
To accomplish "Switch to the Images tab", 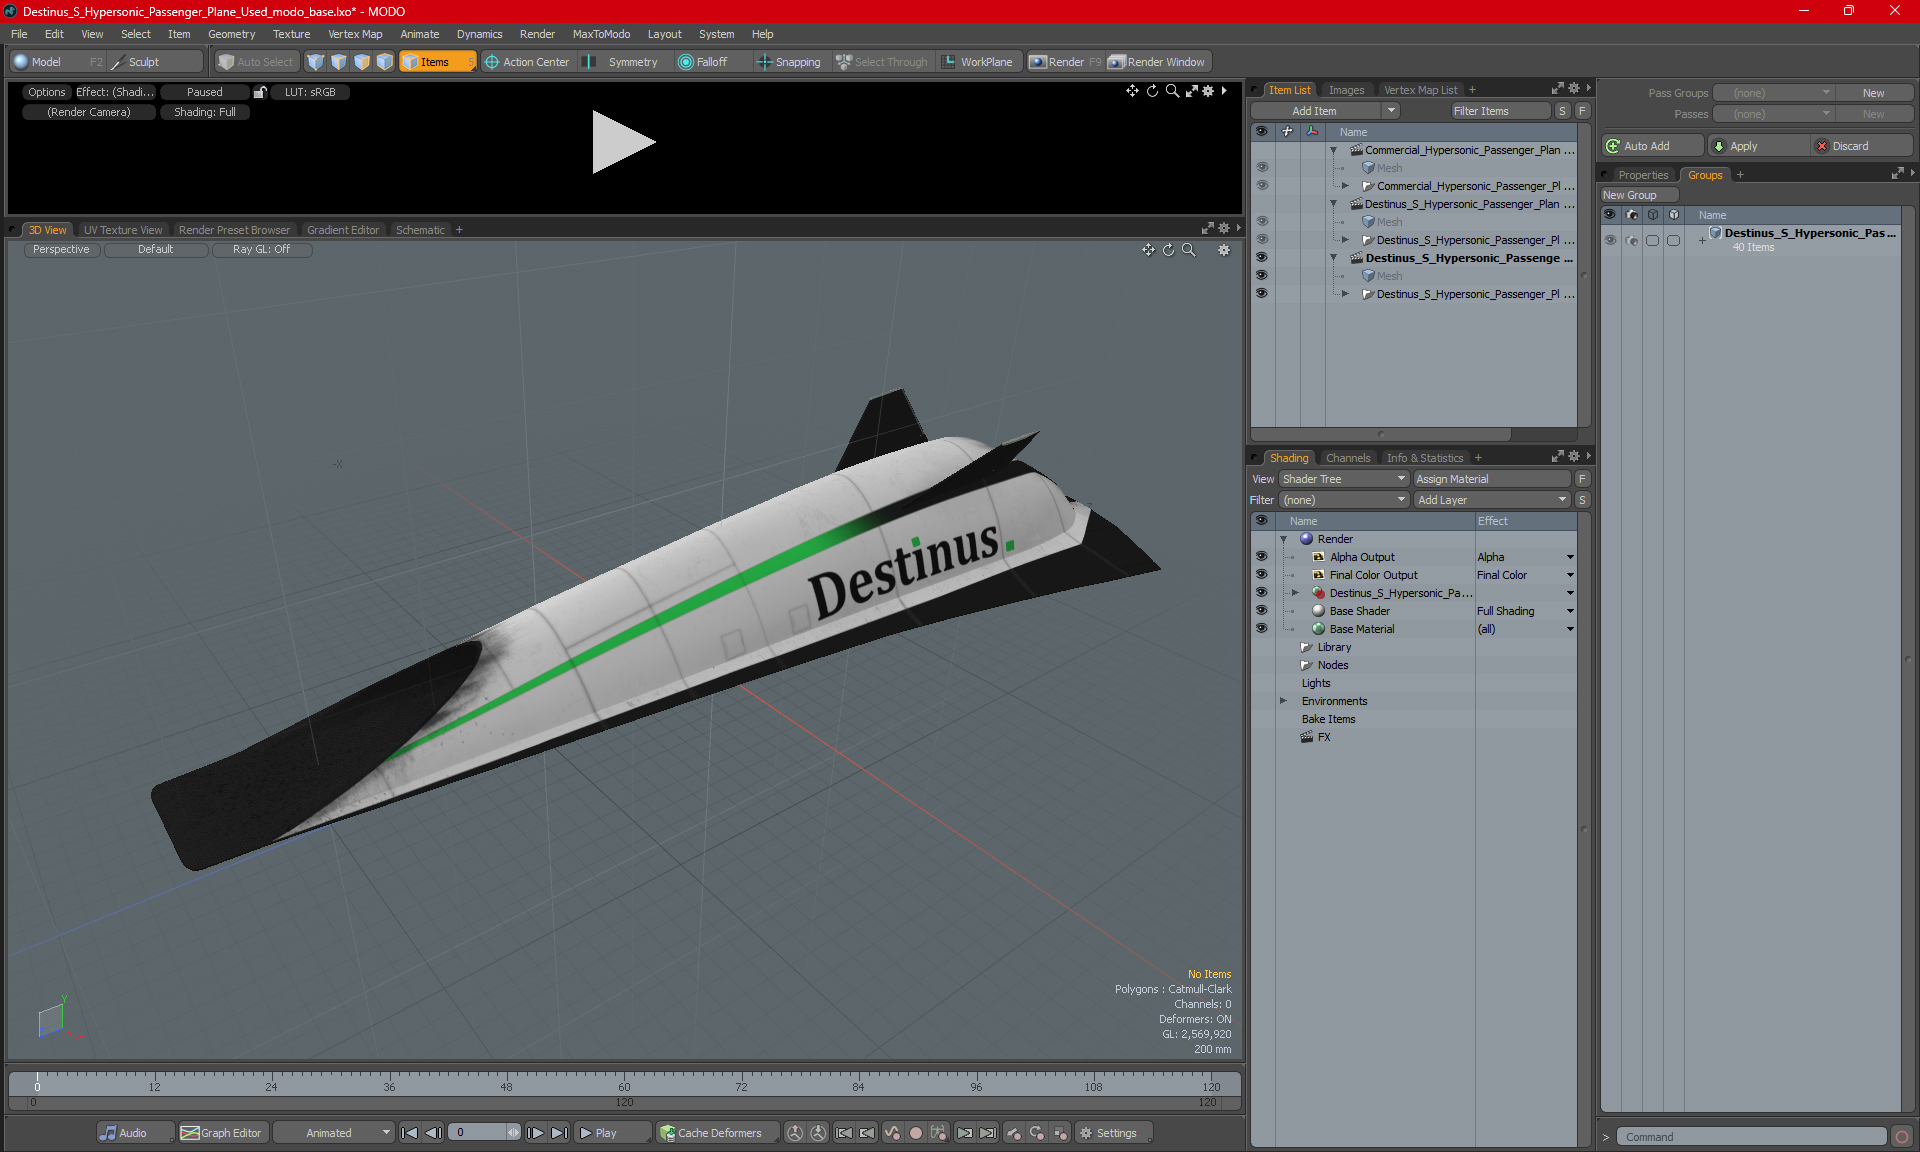I will pyautogui.click(x=1346, y=90).
